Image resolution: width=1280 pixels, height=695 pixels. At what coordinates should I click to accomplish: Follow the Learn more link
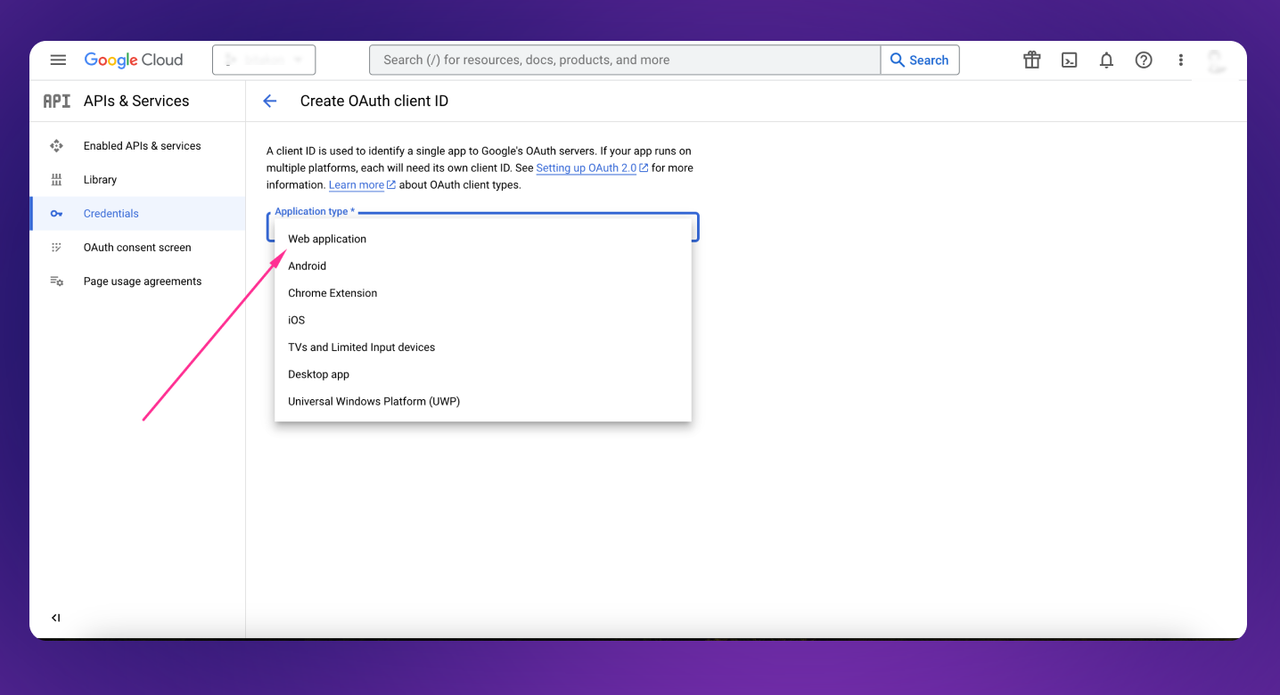click(x=356, y=185)
